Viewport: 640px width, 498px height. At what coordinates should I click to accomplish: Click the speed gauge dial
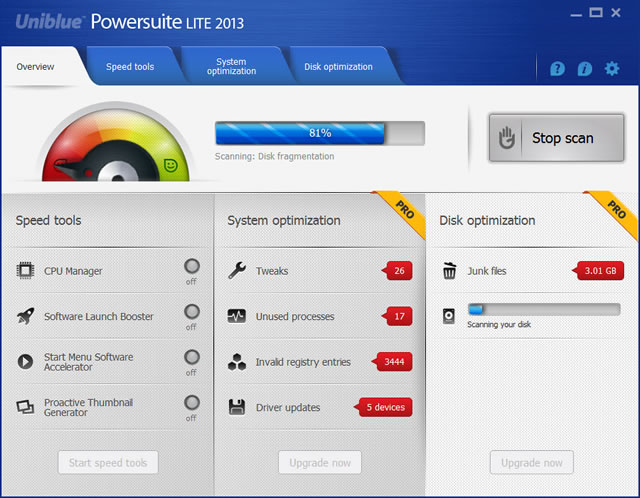[116, 142]
